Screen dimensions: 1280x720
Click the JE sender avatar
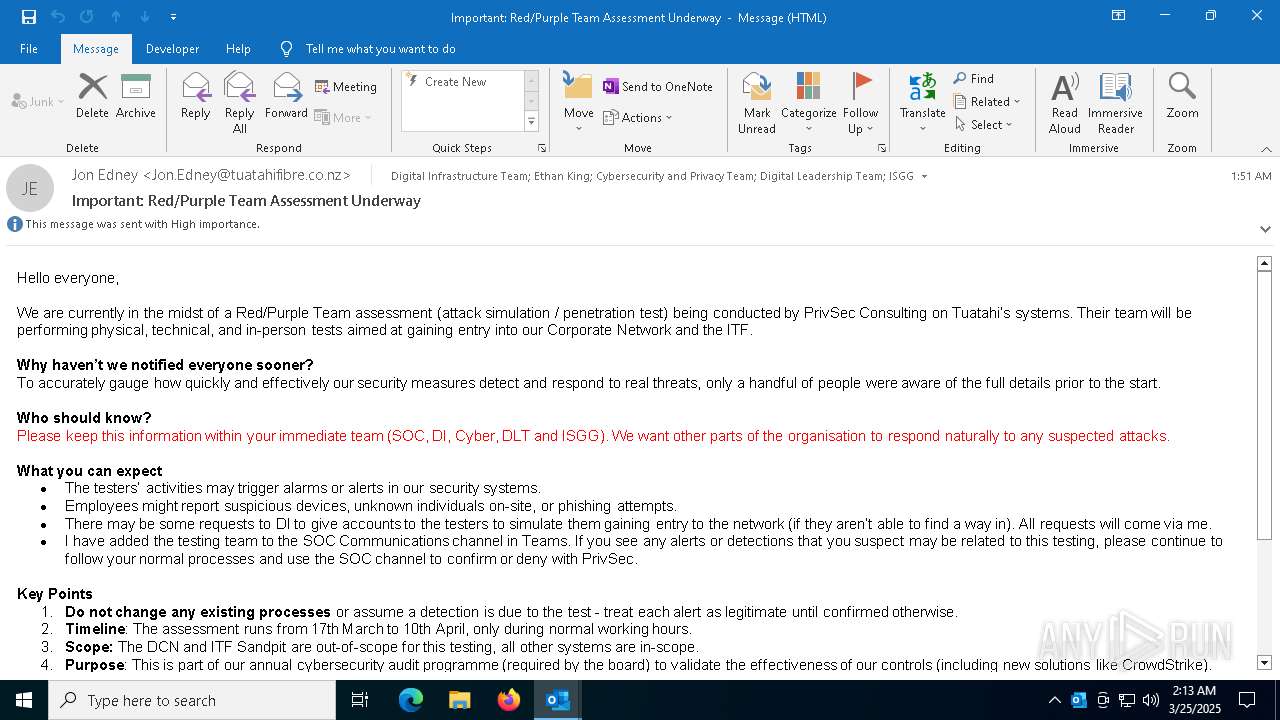[x=30, y=188]
